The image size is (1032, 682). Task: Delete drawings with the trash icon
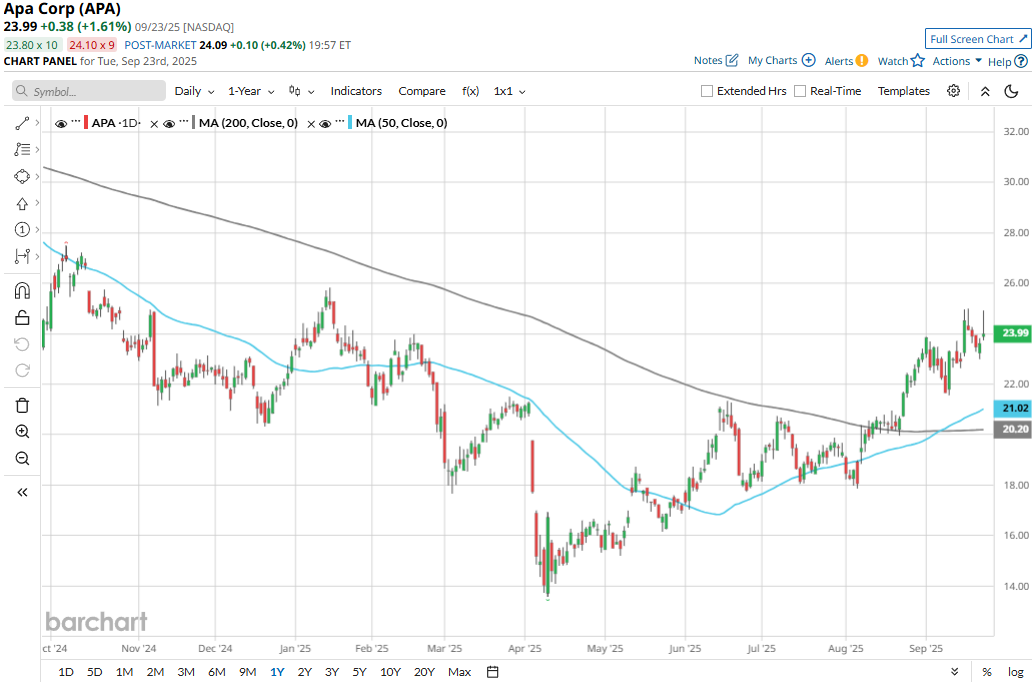coord(22,405)
